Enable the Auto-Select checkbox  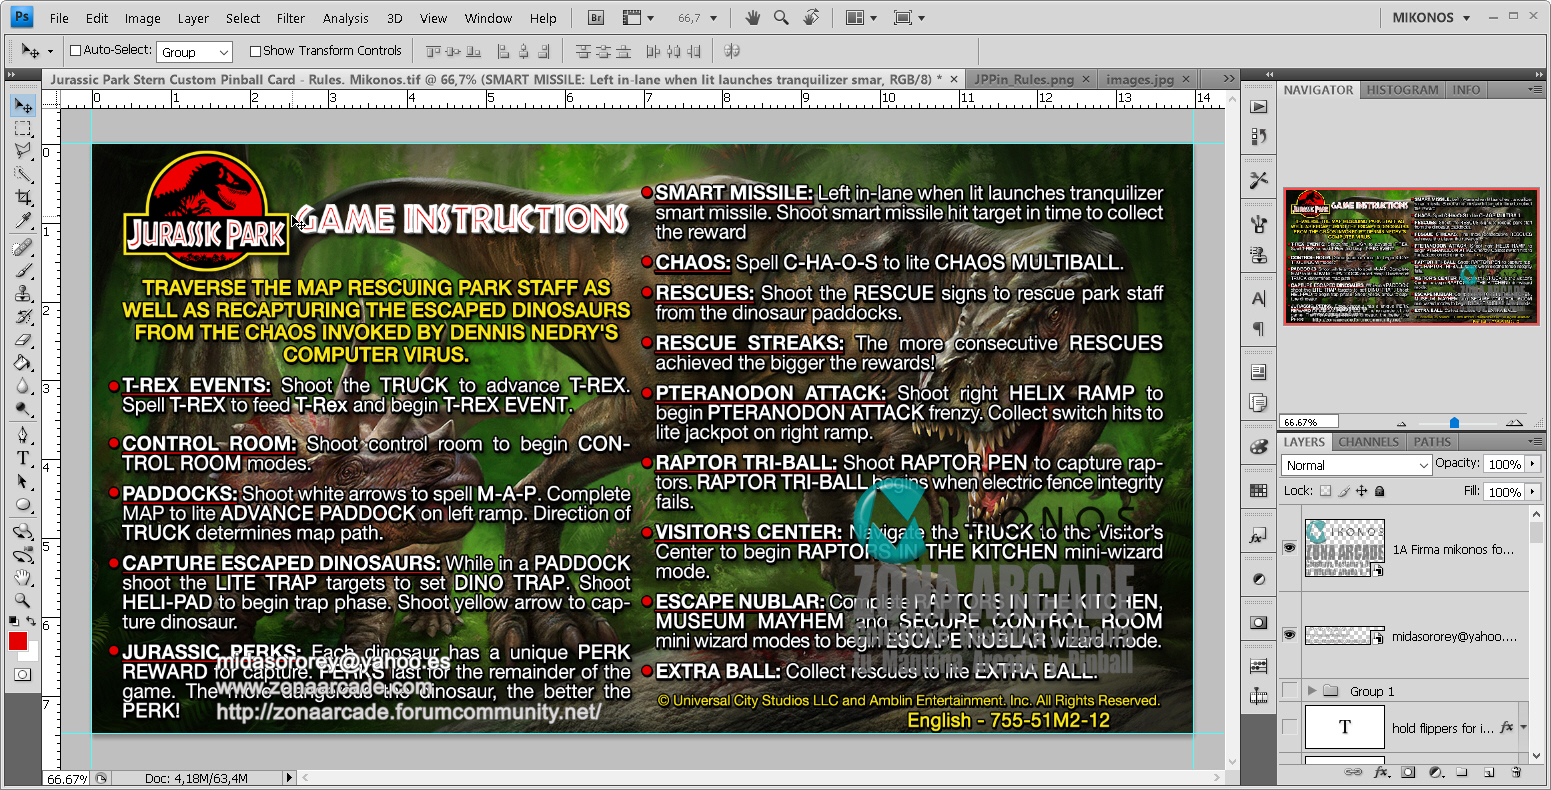(x=75, y=51)
